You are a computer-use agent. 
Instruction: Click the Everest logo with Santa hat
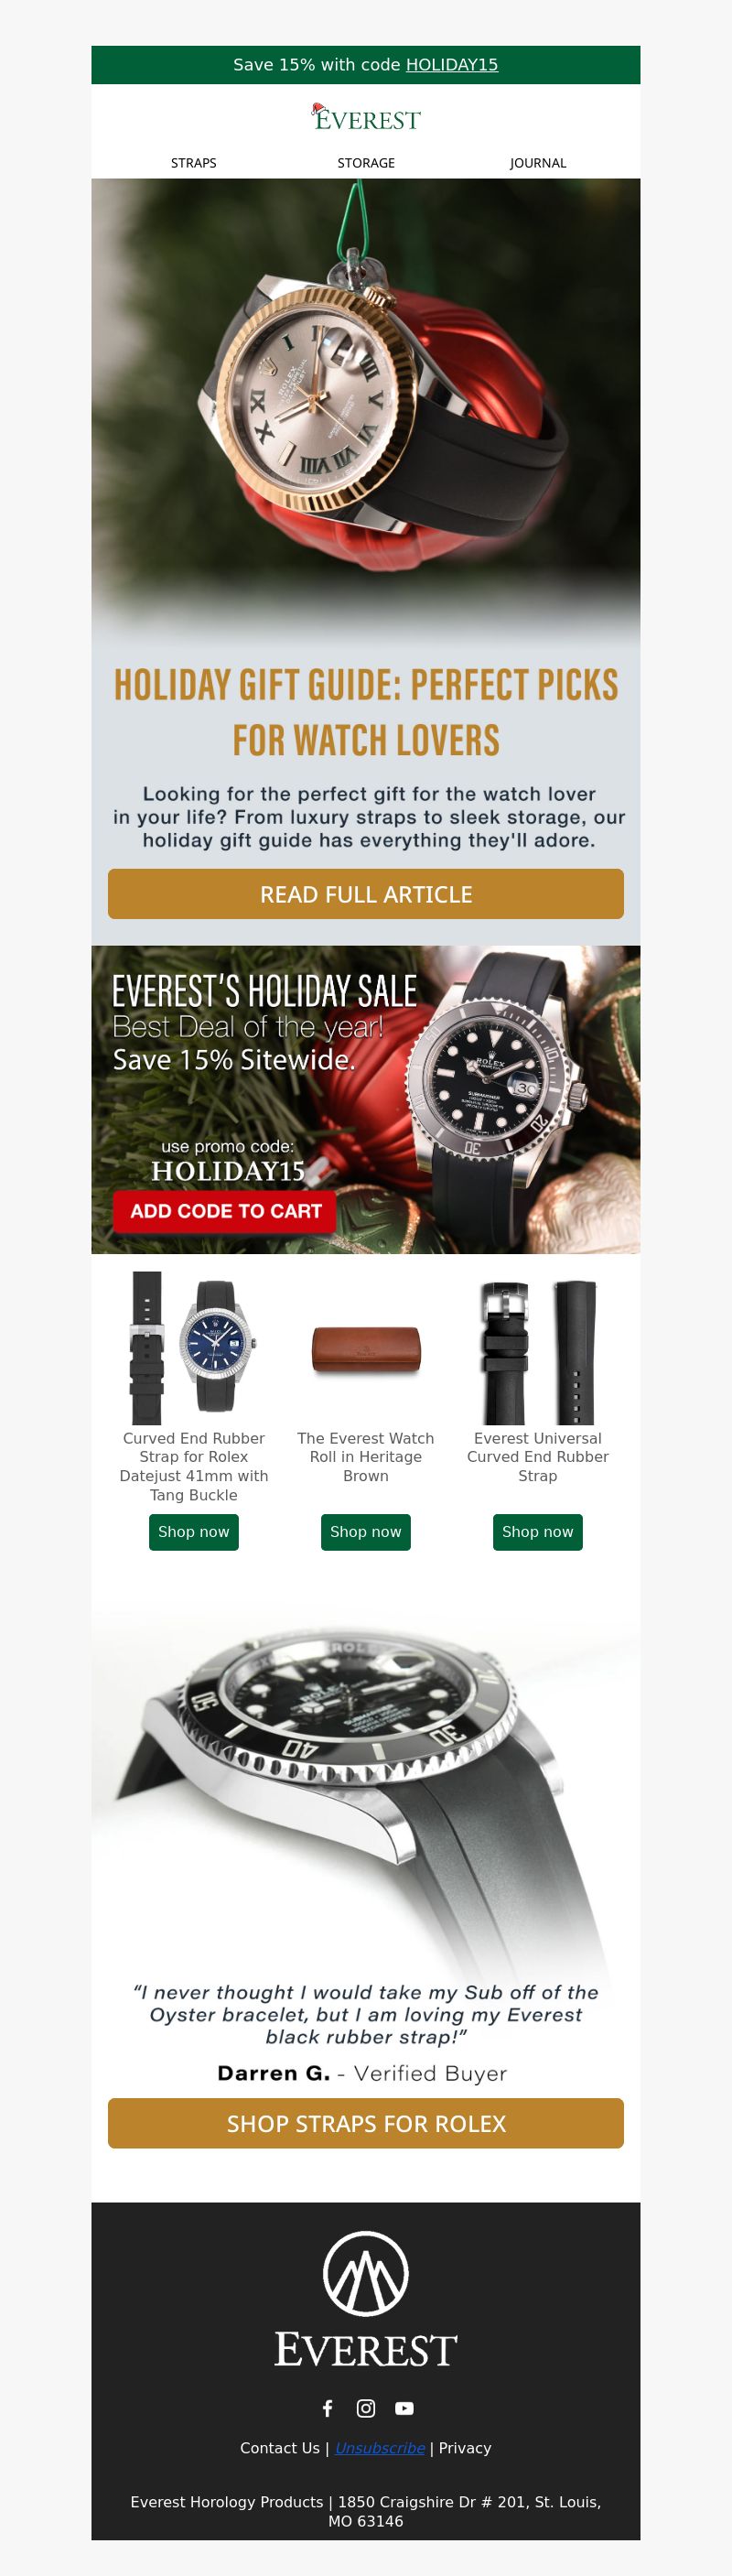pyautogui.click(x=366, y=118)
